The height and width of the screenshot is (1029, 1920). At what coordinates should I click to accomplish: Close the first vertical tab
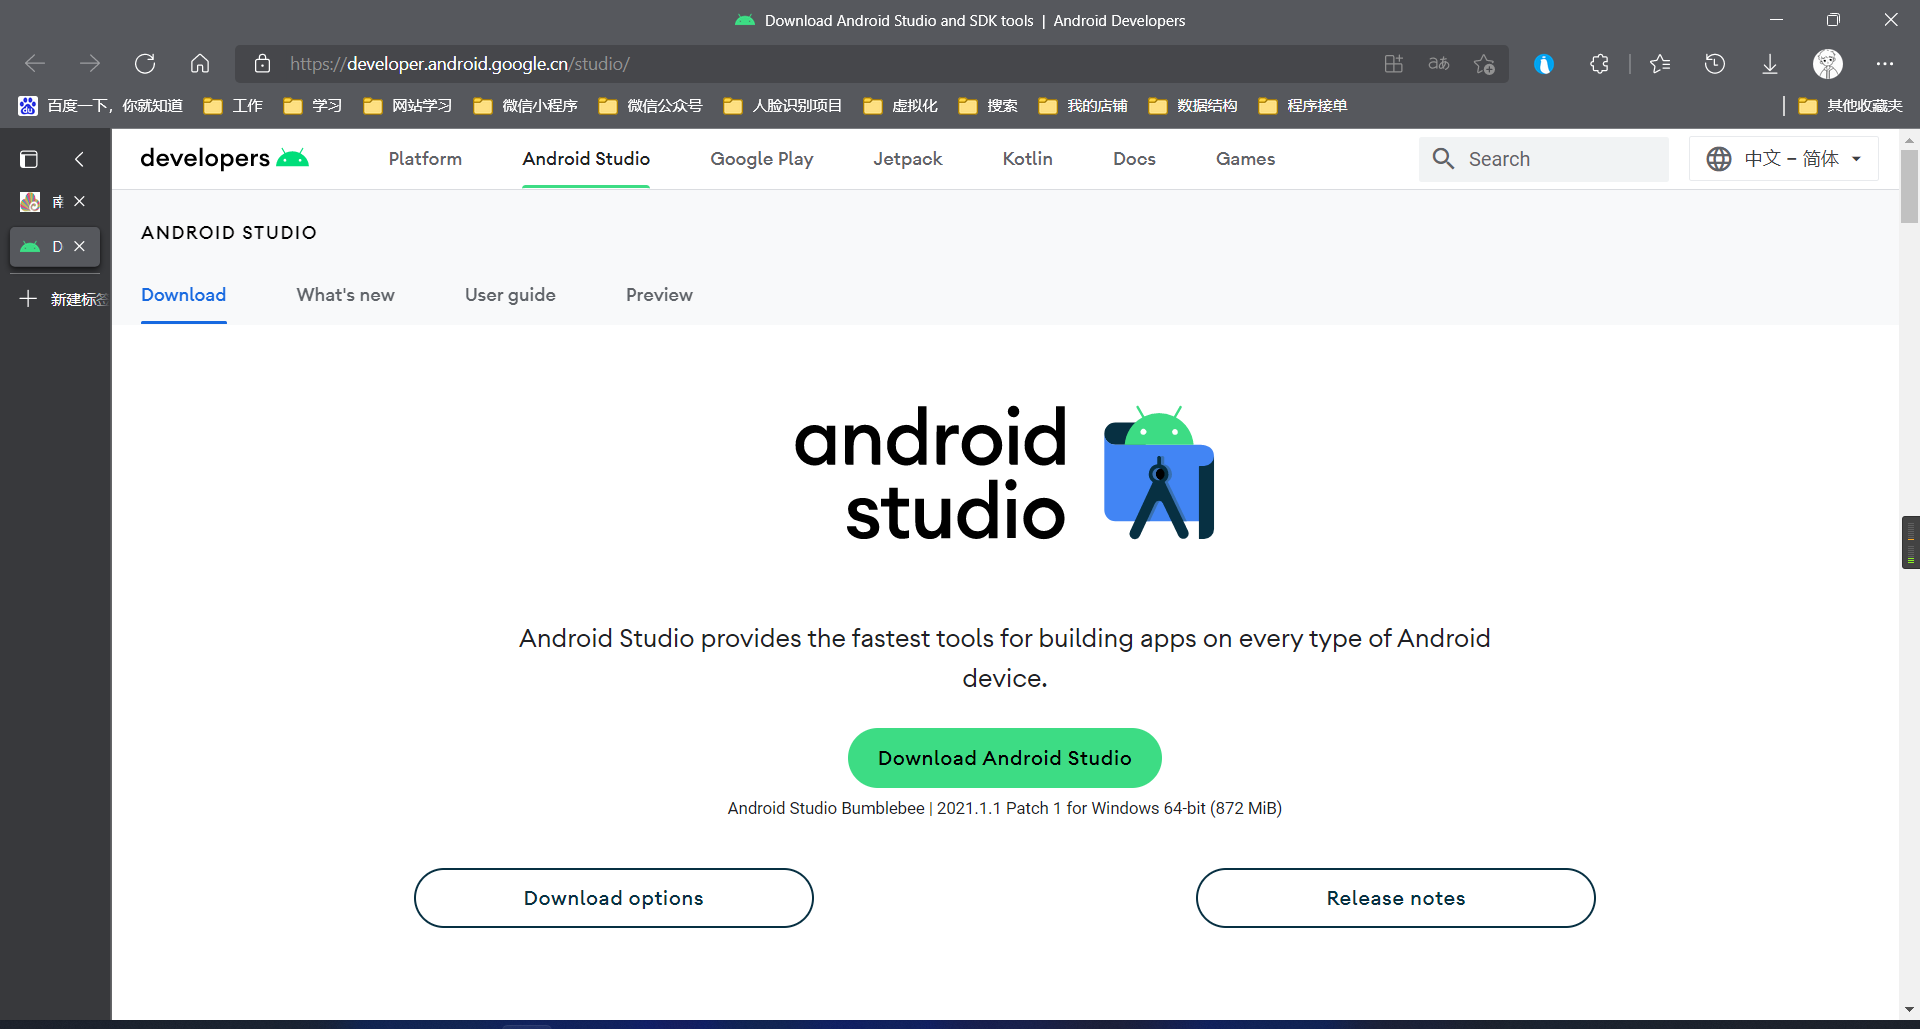[x=79, y=202]
